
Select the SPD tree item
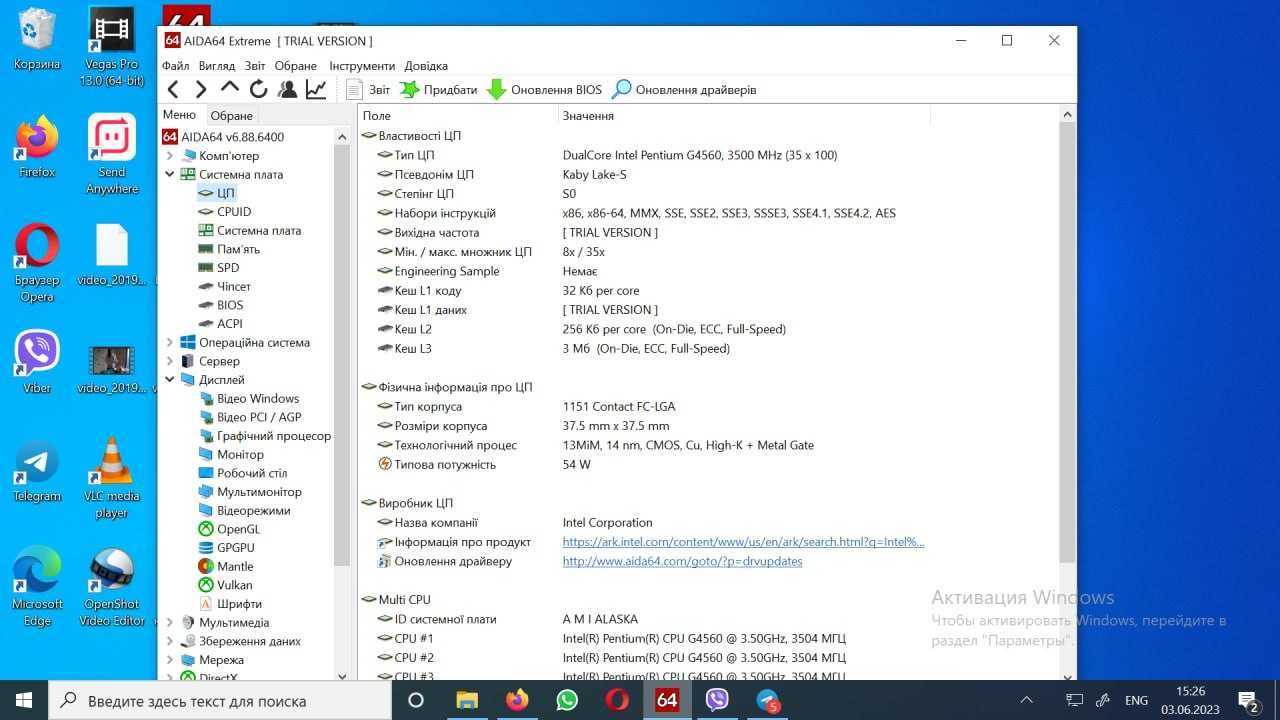pyautogui.click(x=228, y=268)
